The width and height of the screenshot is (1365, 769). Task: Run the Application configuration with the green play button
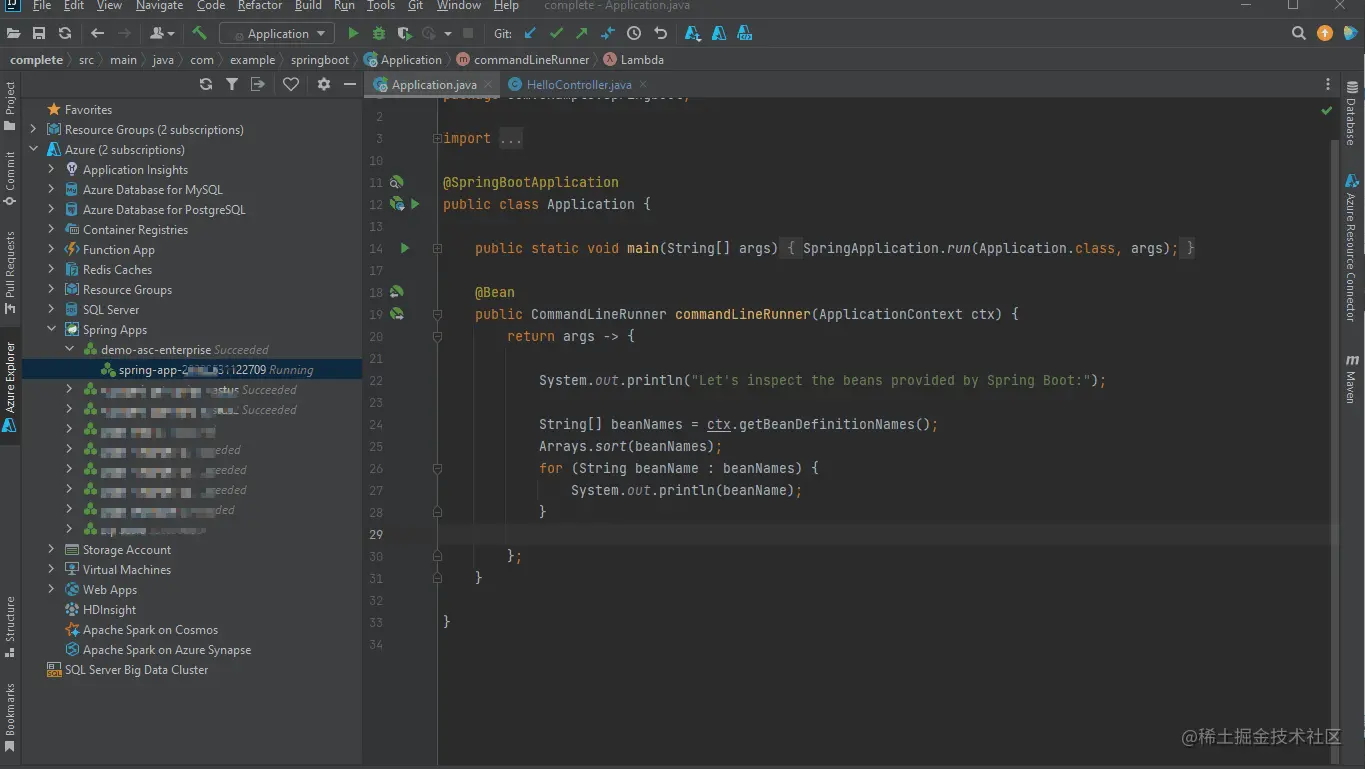pyautogui.click(x=353, y=33)
